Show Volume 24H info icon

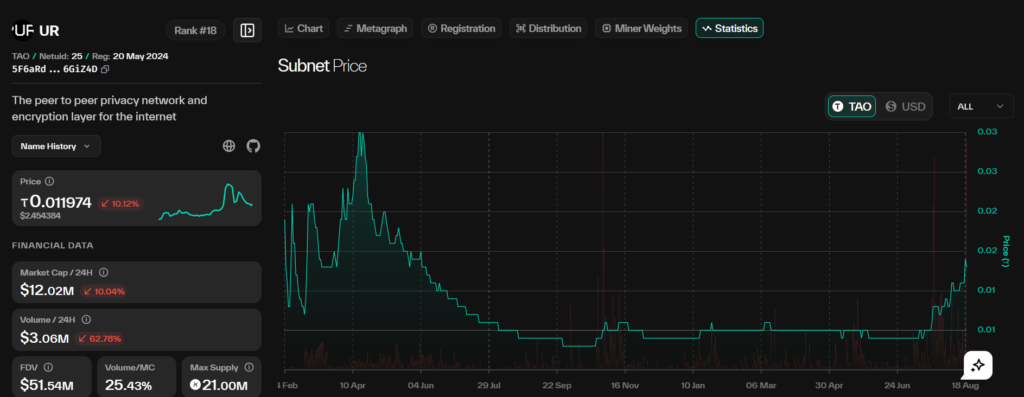coord(86,320)
